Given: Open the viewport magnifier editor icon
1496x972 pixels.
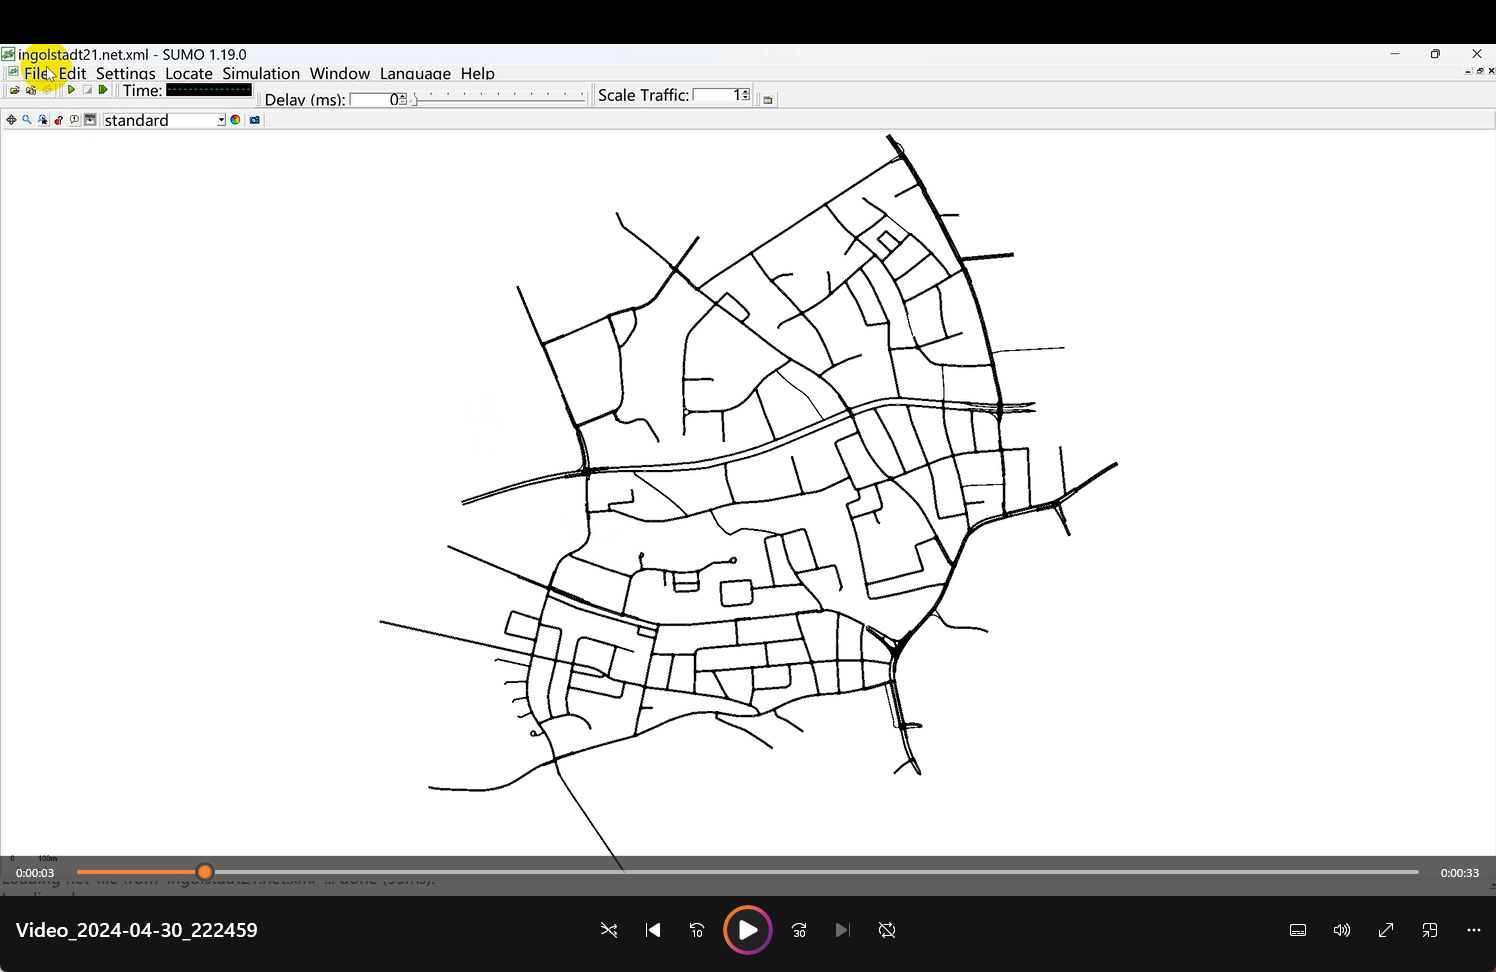Looking at the screenshot, I should point(27,120).
